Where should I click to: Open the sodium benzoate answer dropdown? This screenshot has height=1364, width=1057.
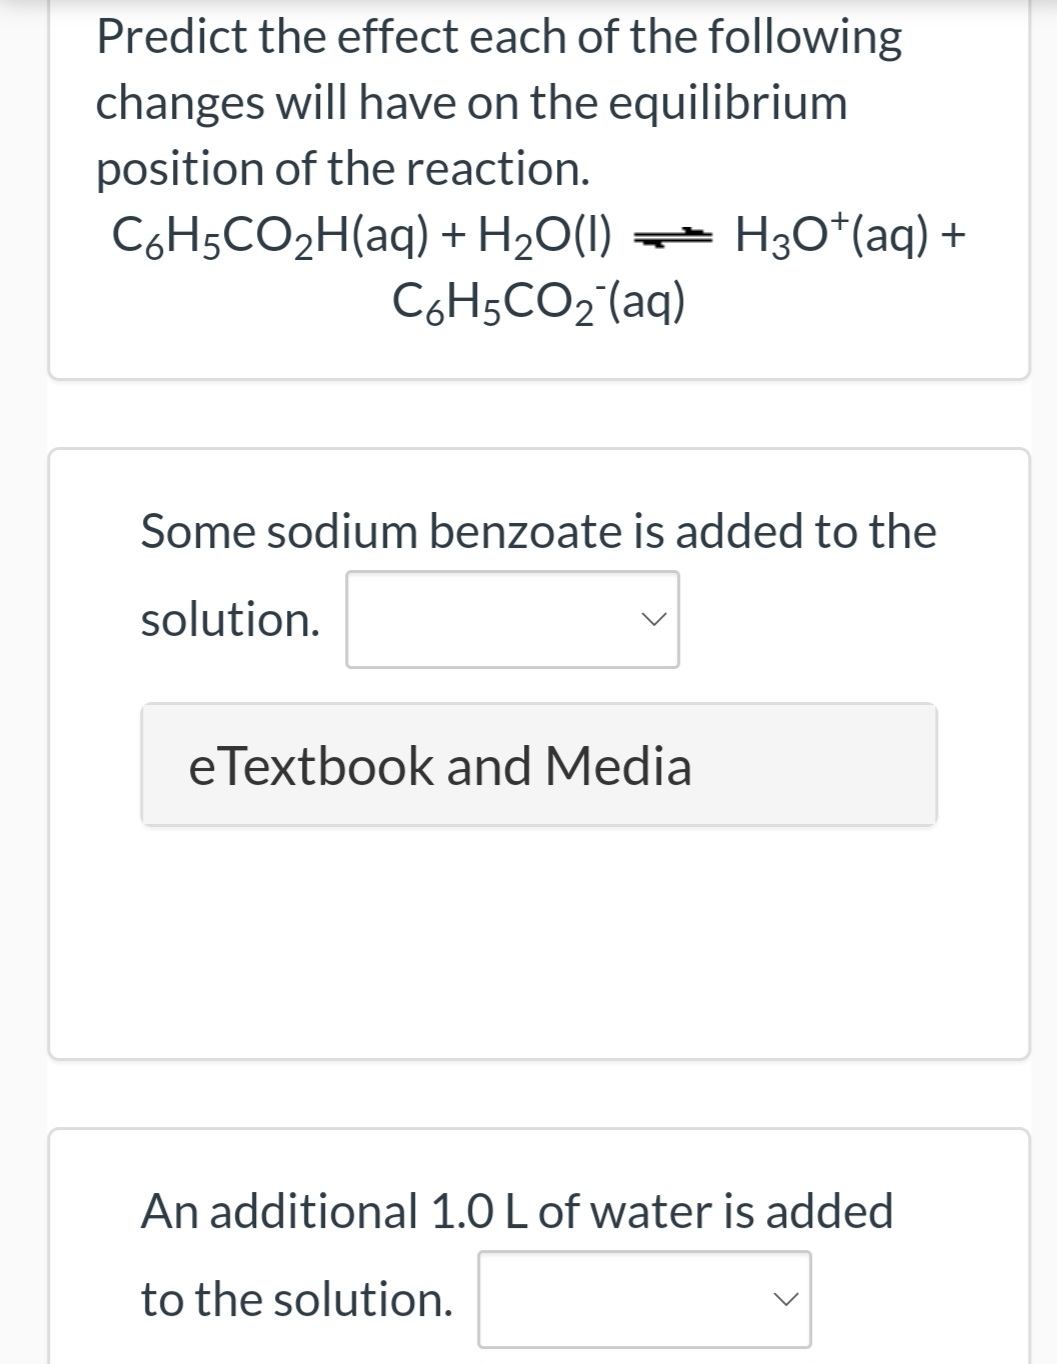[x=512, y=619]
